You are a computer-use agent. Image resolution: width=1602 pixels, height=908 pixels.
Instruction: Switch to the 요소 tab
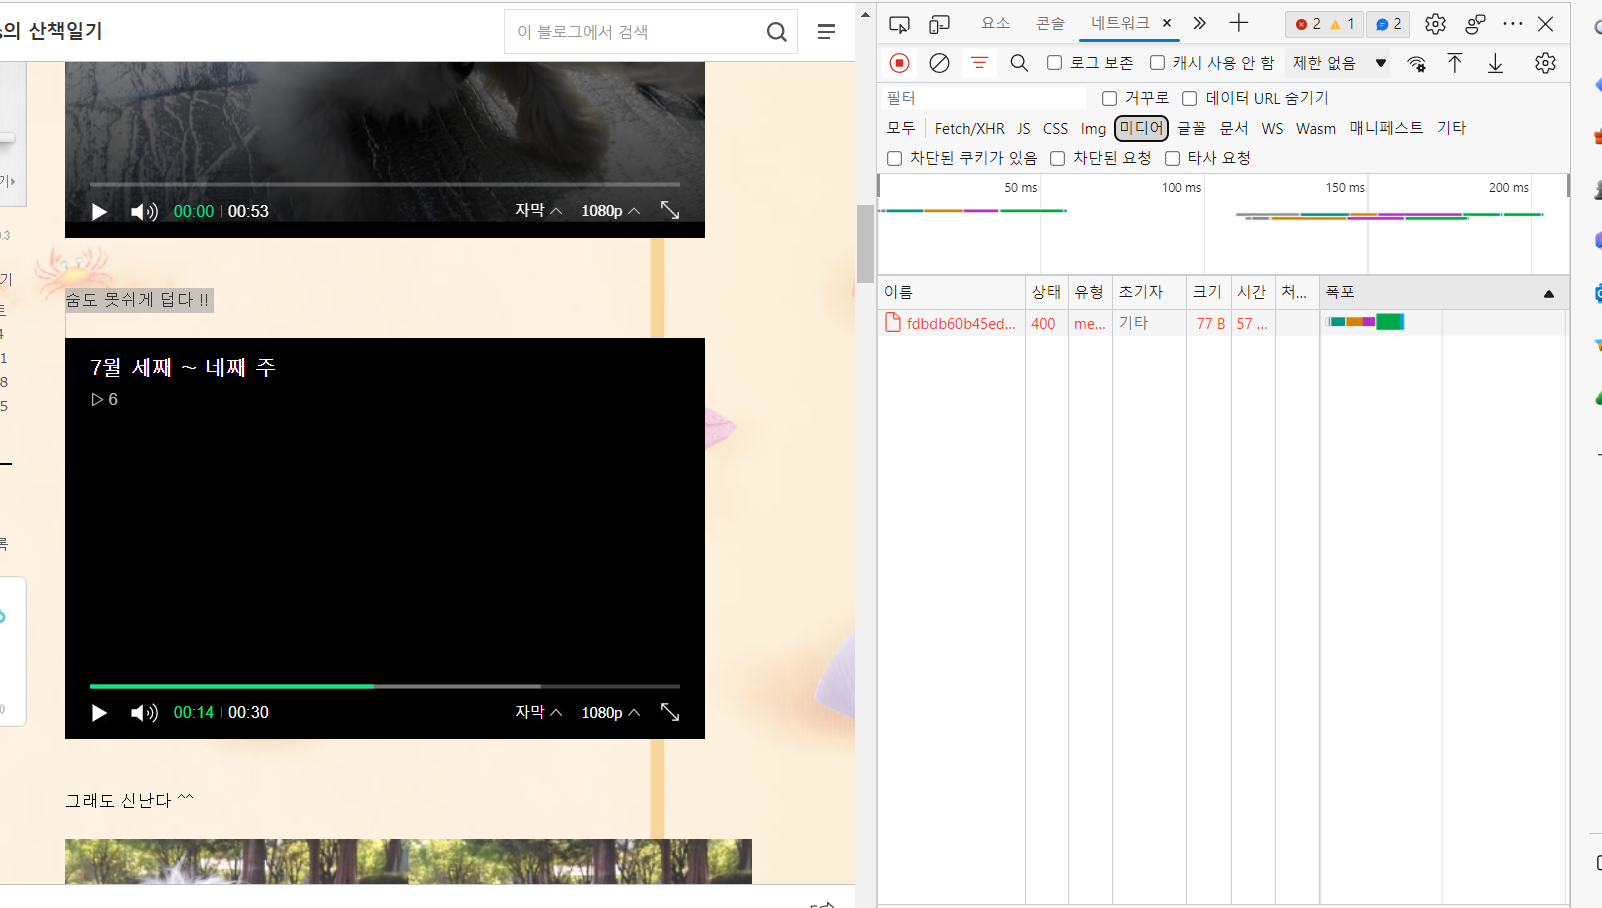tap(995, 23)
